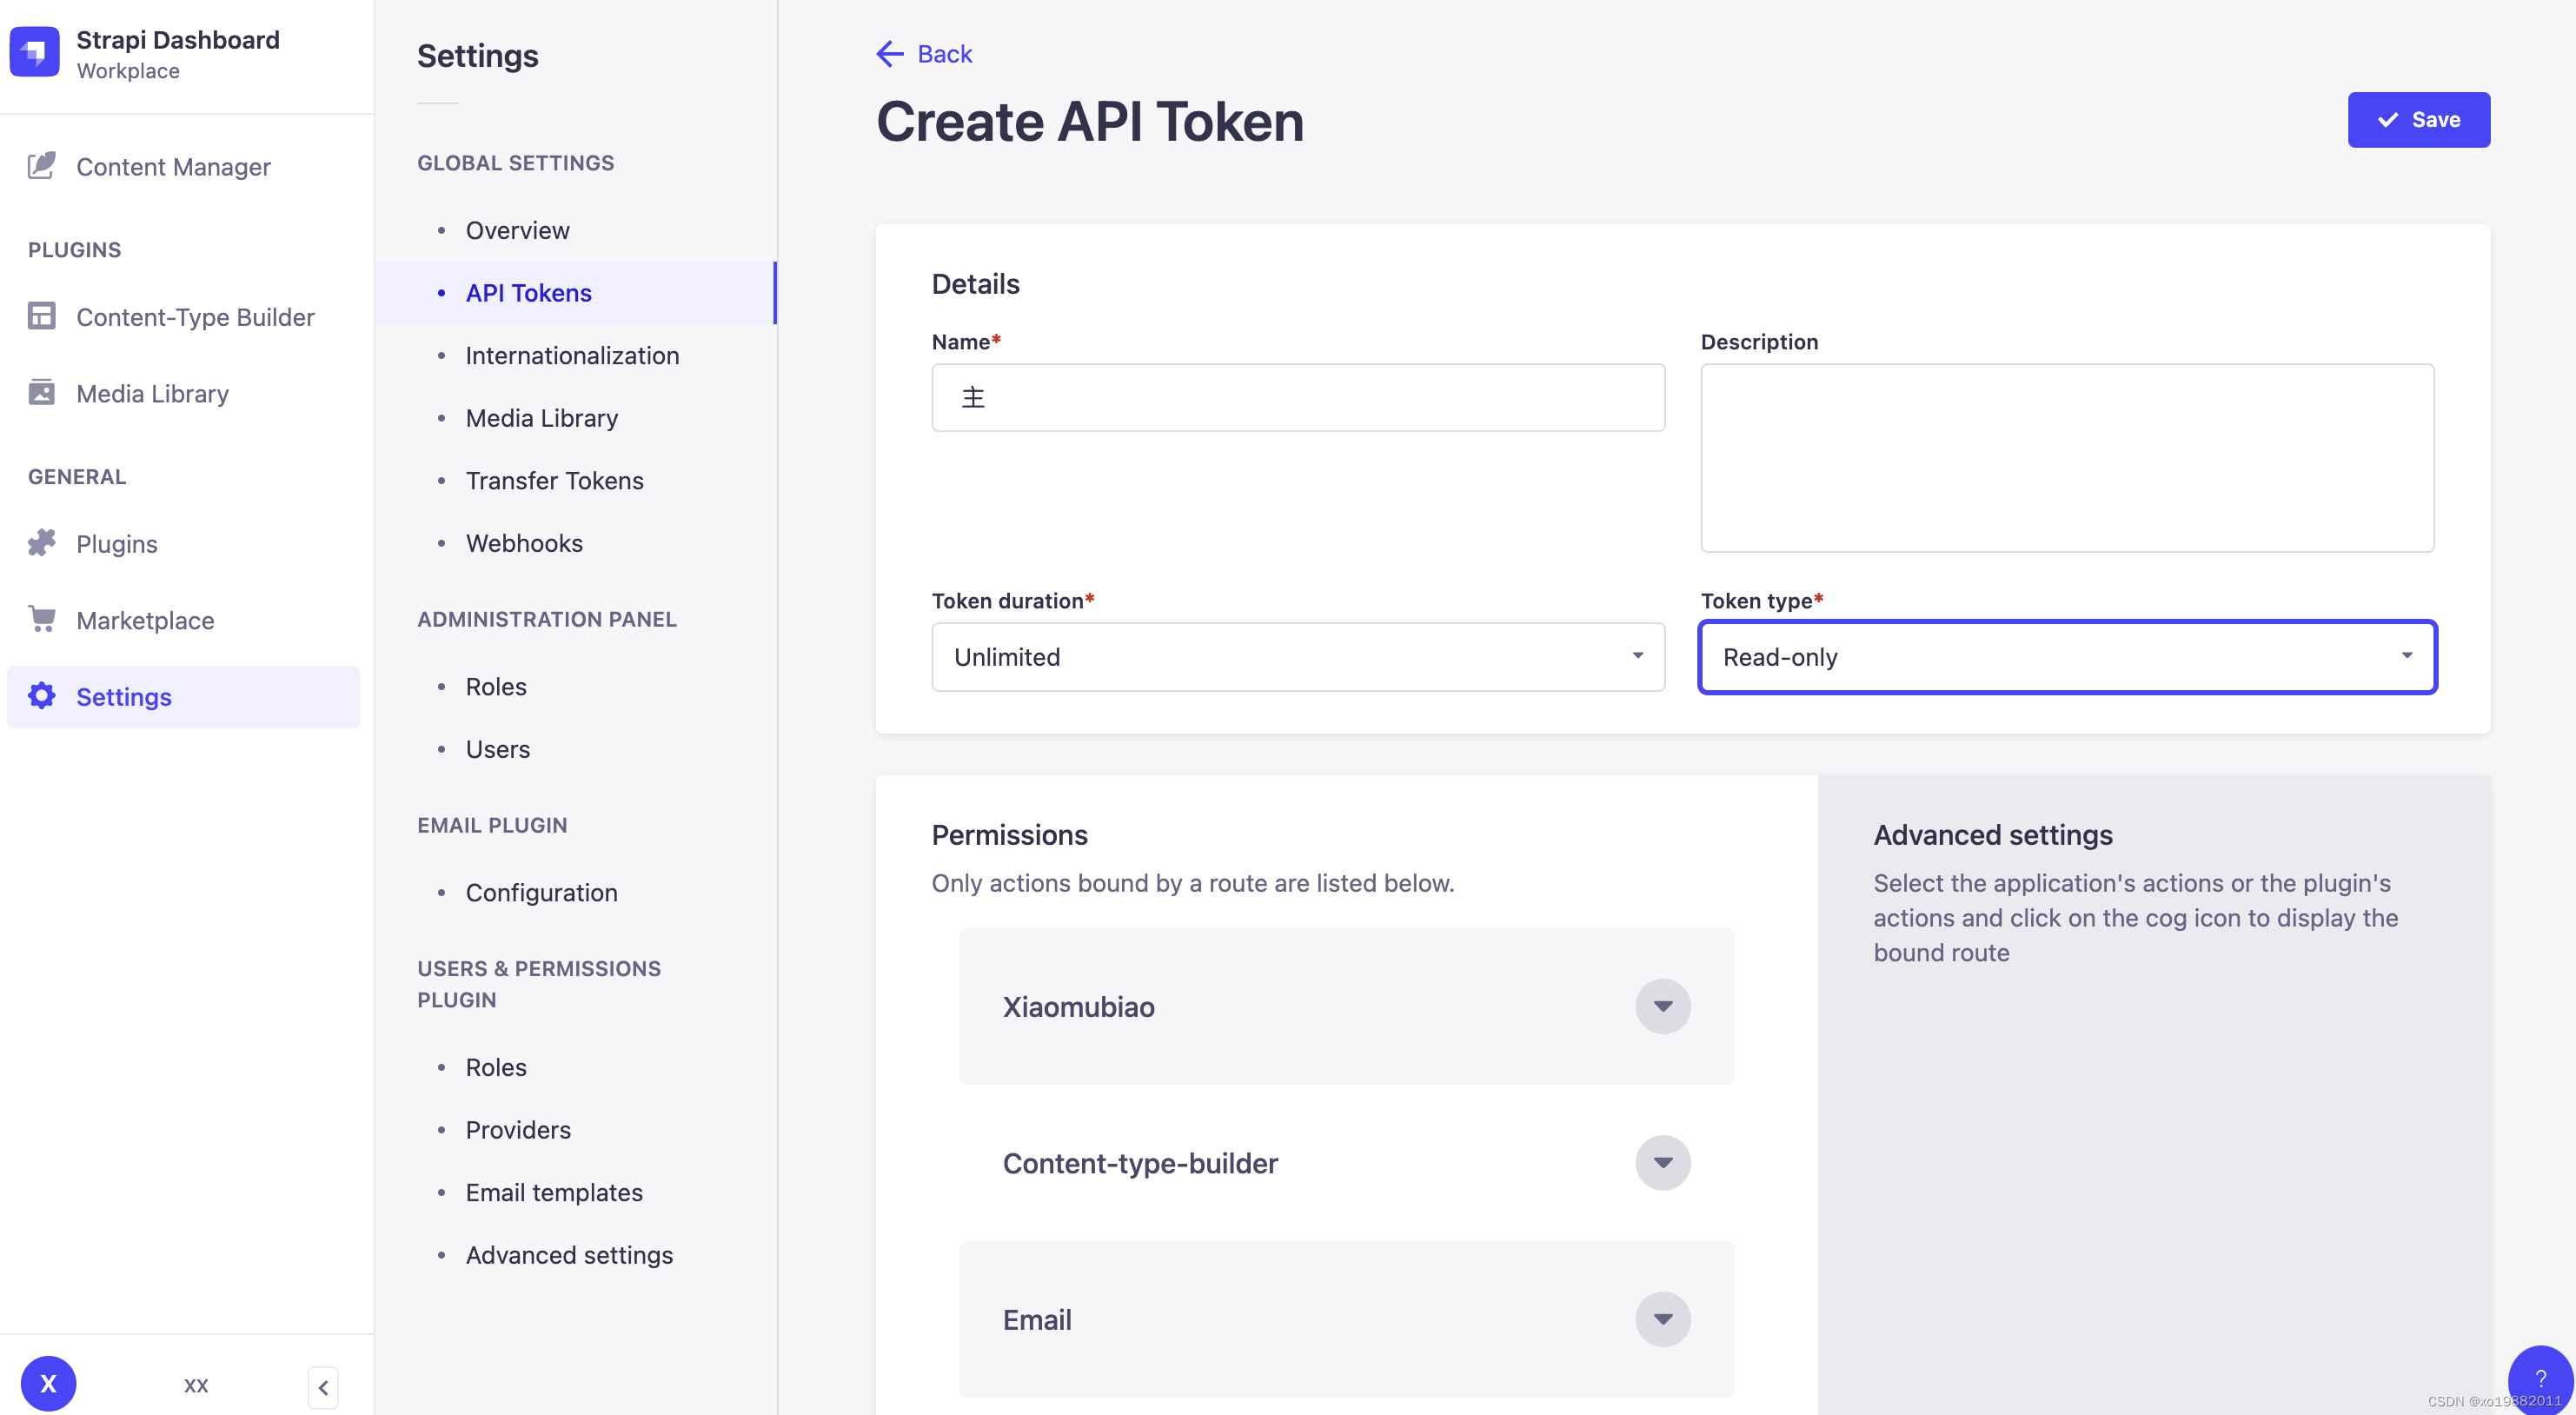Select the Token type dropdown
This screenshot has height=1415, width=2576.
2066,655
